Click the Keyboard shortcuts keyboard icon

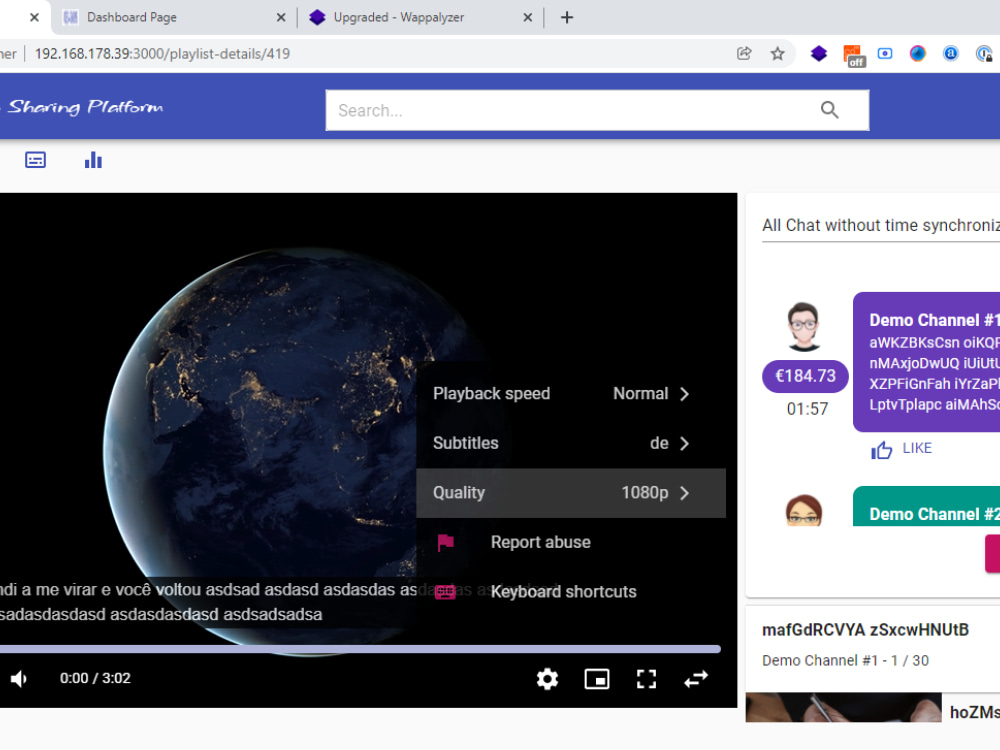[x=445, y=592]
